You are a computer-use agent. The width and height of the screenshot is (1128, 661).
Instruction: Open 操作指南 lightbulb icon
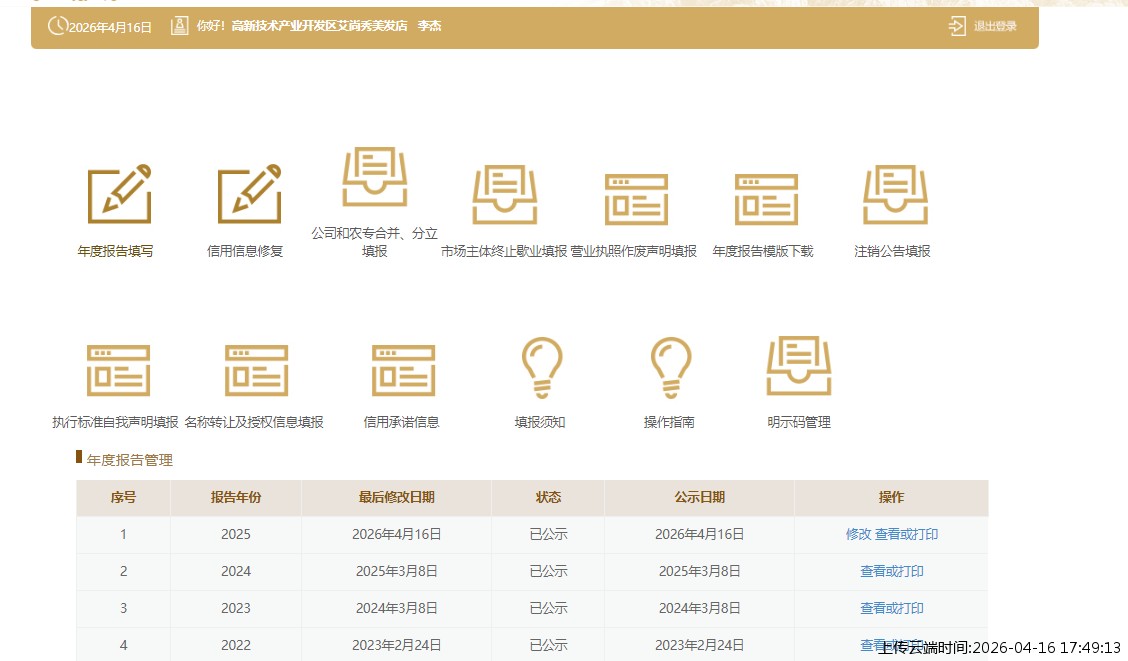(x=670, y=368)
